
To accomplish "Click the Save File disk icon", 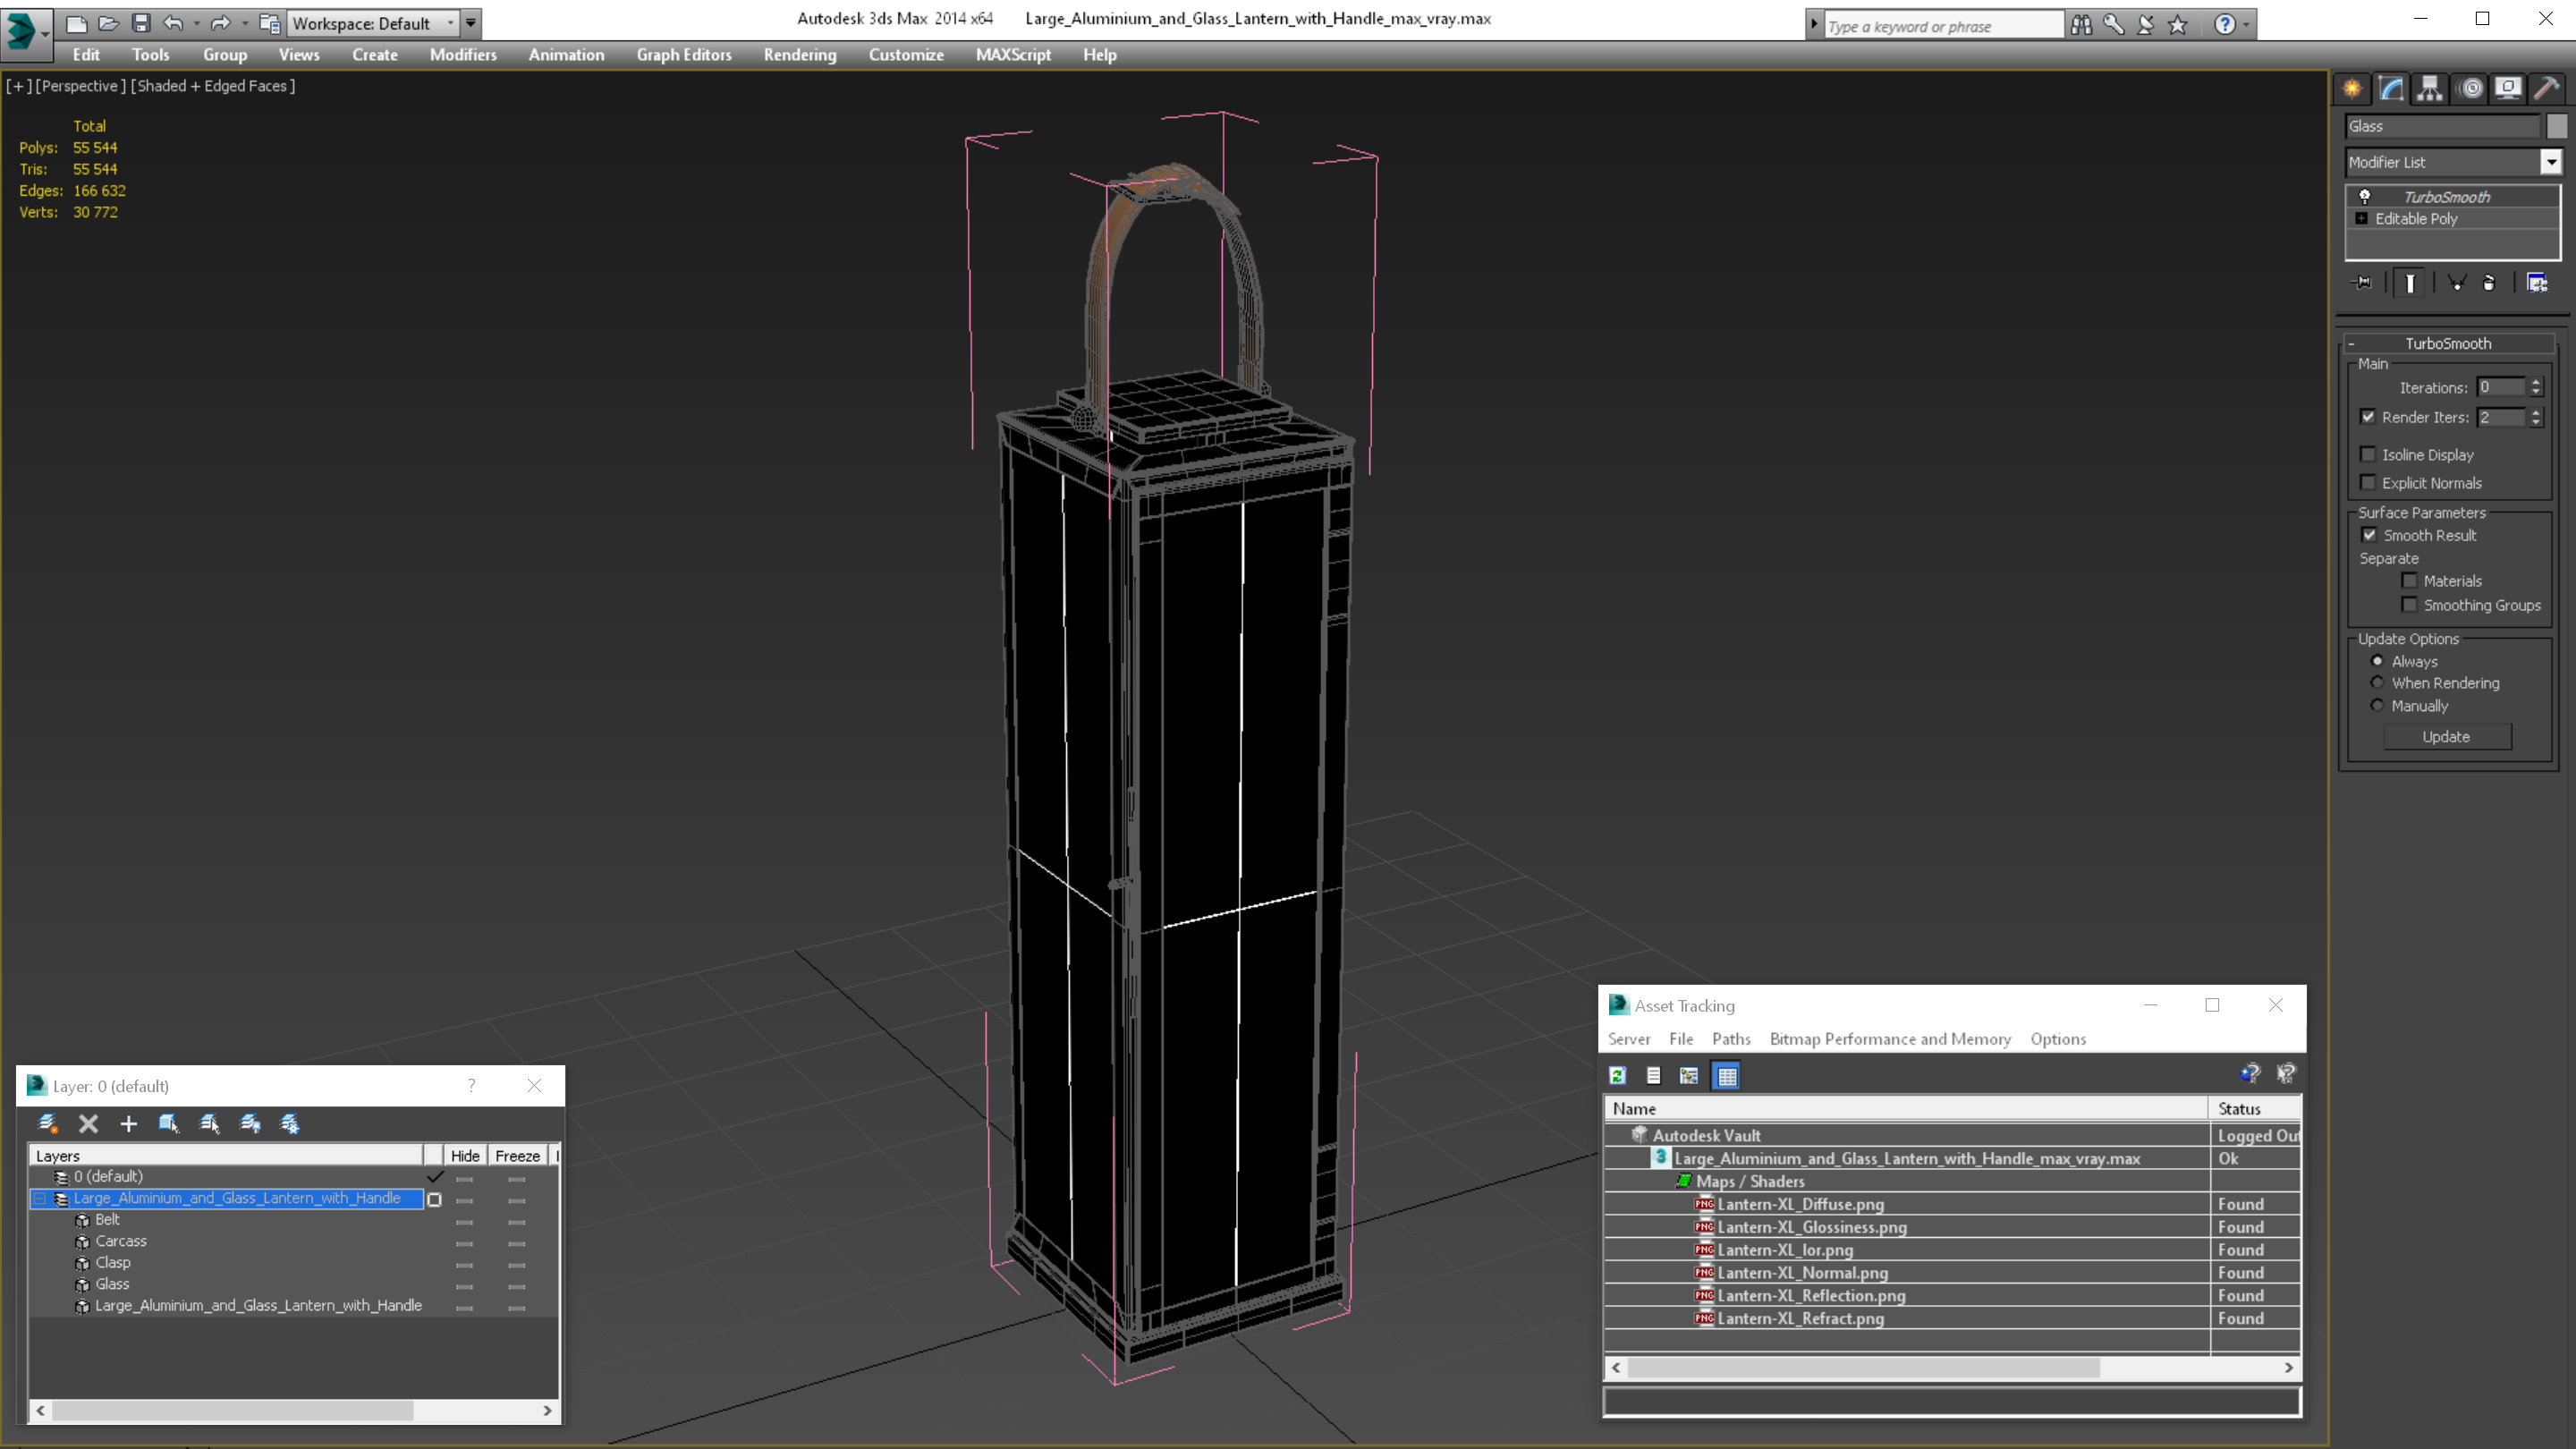I will point(140,23).
